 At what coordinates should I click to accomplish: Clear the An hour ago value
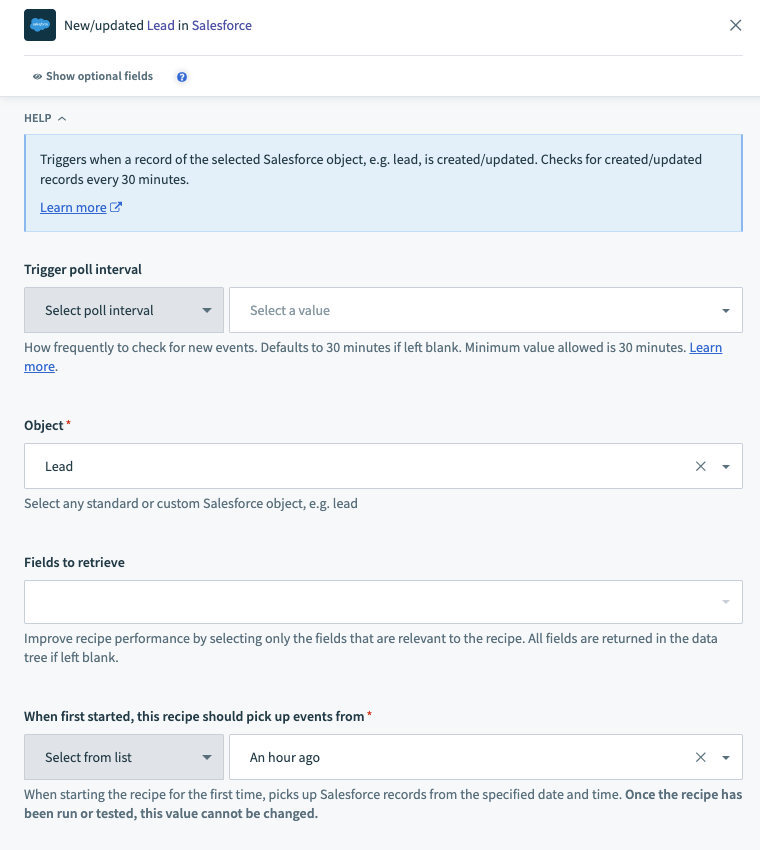point(700,758)
